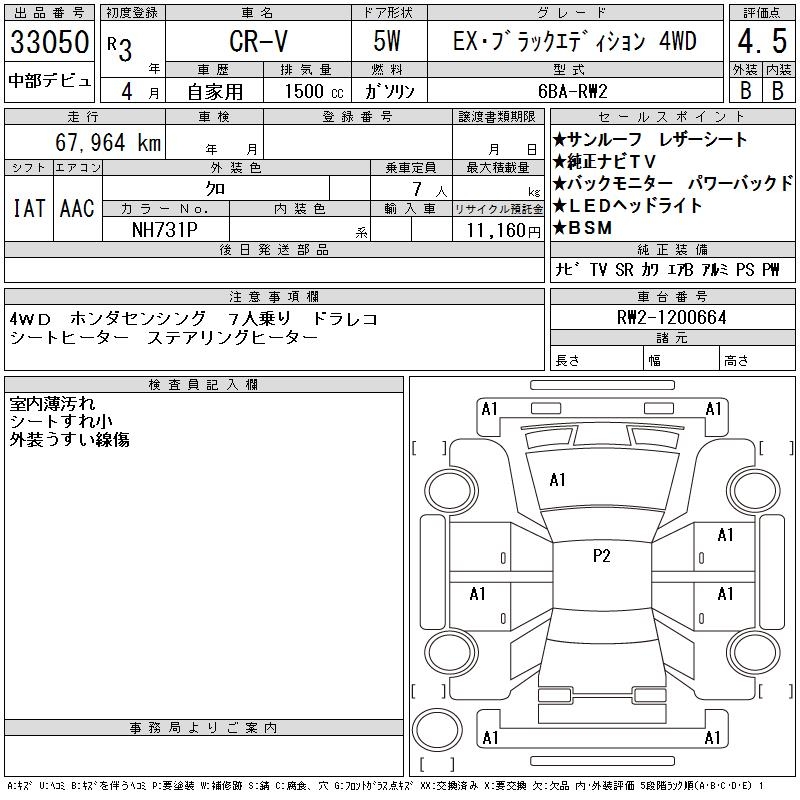Click interior grade B under 内装
Image resolution: width=800 pixels, height=800 pixels.
coord(778,91)
